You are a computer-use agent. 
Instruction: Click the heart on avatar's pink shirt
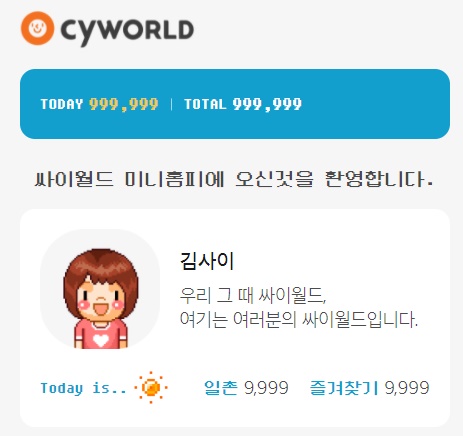(x=101, y=339)
